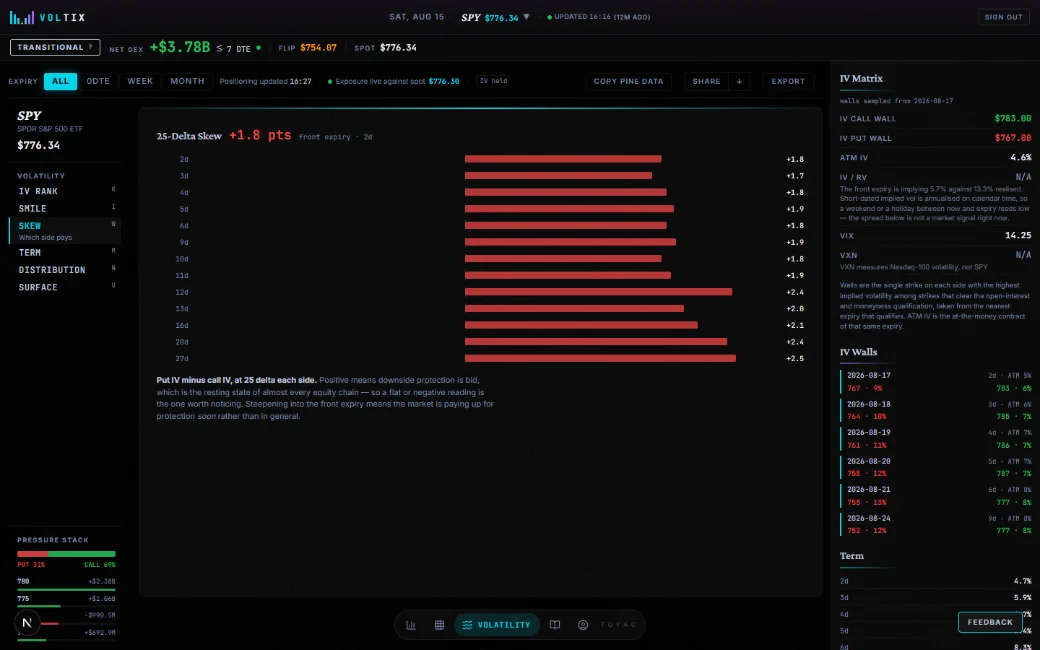Select the WEEK expiry filter
Viewport: 1040px width, 650px height.
point(140,81)
